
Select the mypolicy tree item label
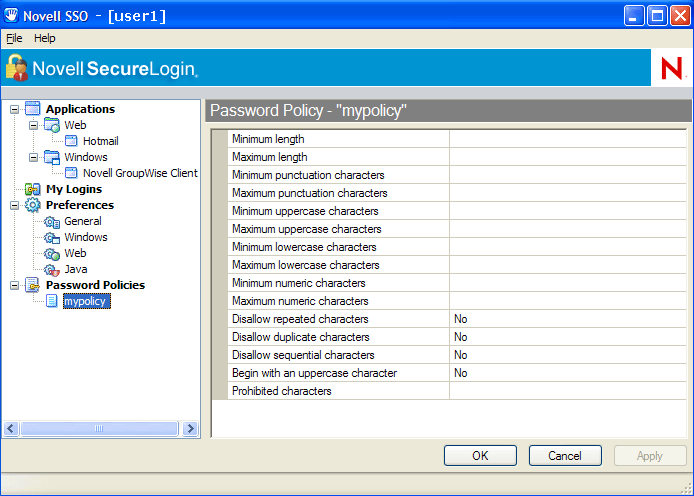point(87,301)
